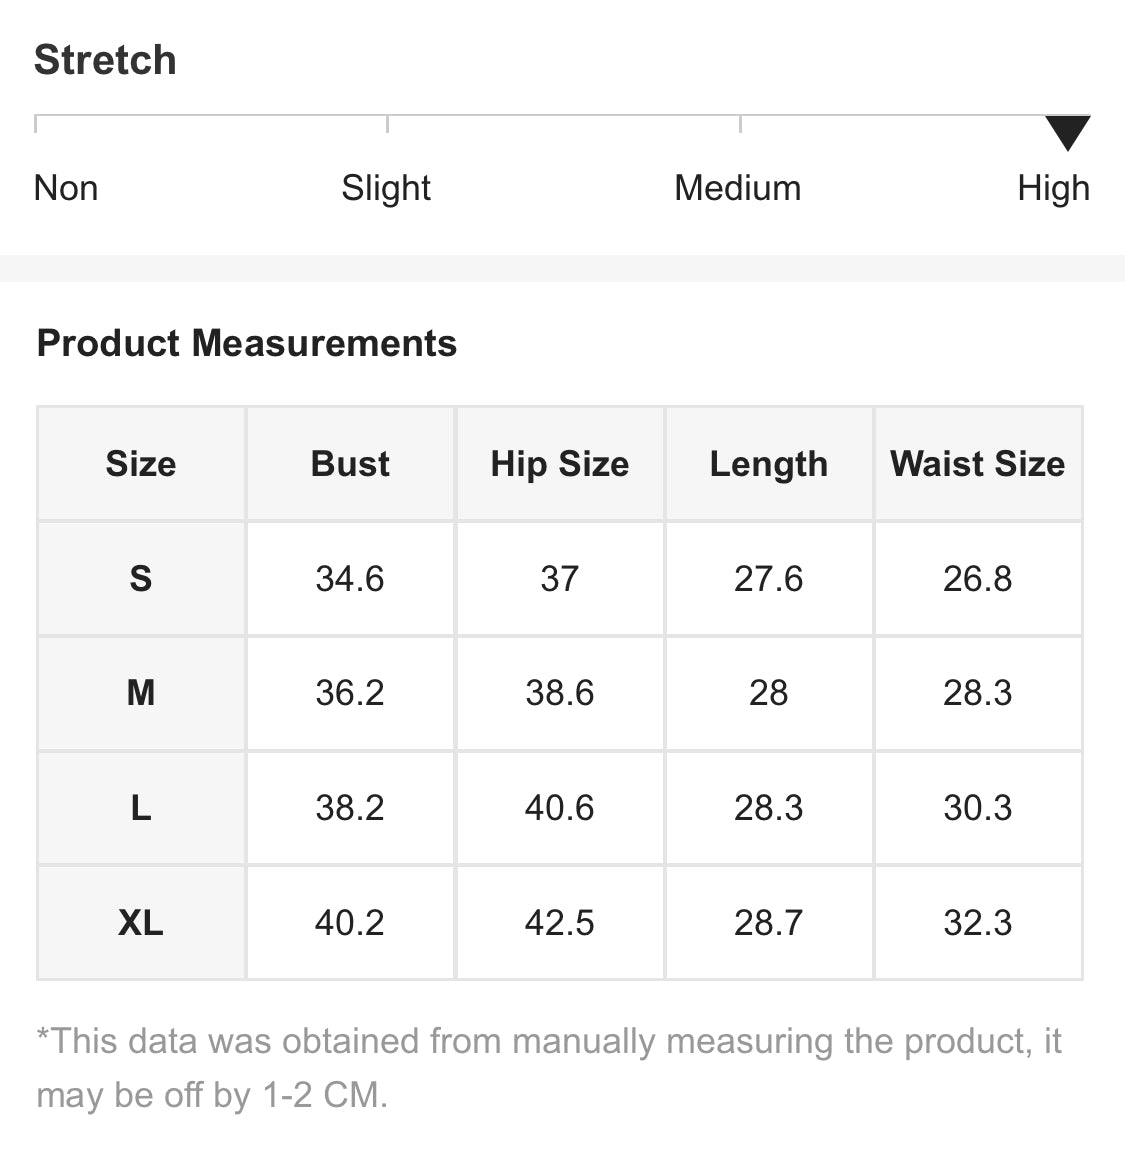
Task: Click the High stretch triangle marker
Action: (x=1068, y=133)
